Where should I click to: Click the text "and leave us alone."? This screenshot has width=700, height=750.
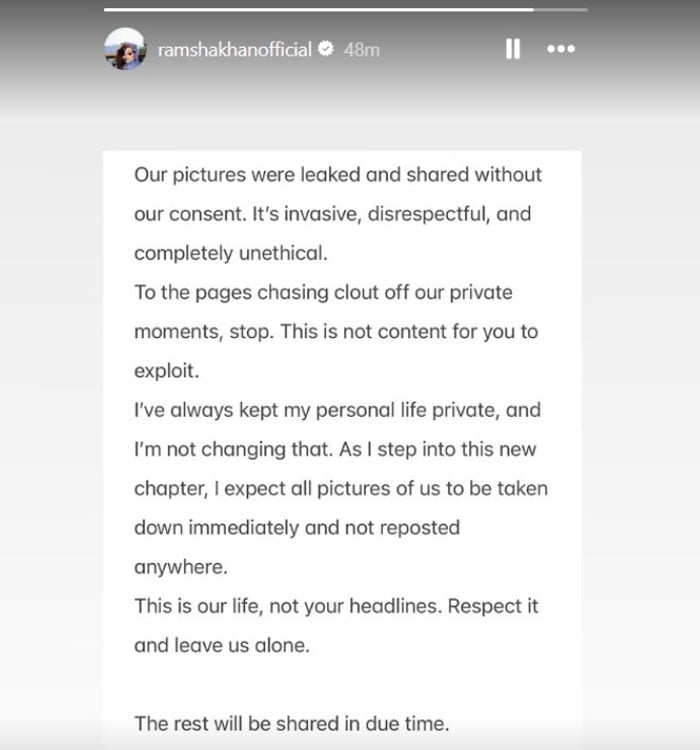coord(222,645)
